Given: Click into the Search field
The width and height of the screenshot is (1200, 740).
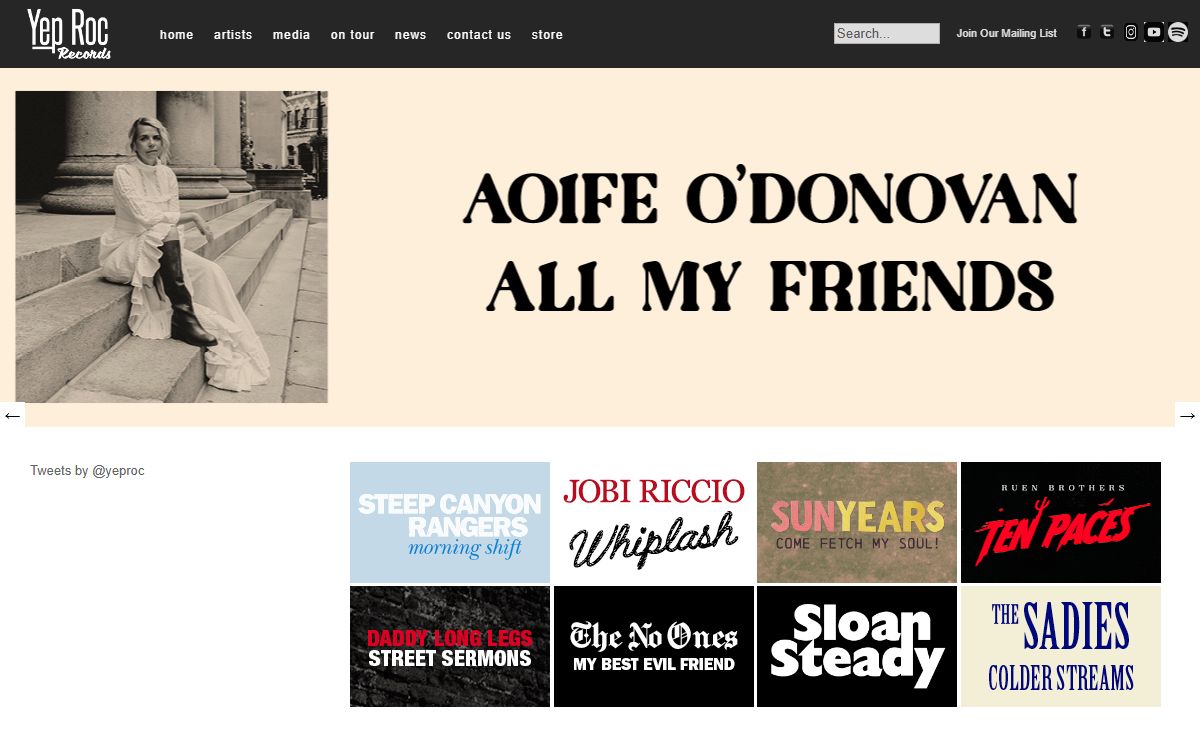Looking at the screenshot, I should (887, 33).
